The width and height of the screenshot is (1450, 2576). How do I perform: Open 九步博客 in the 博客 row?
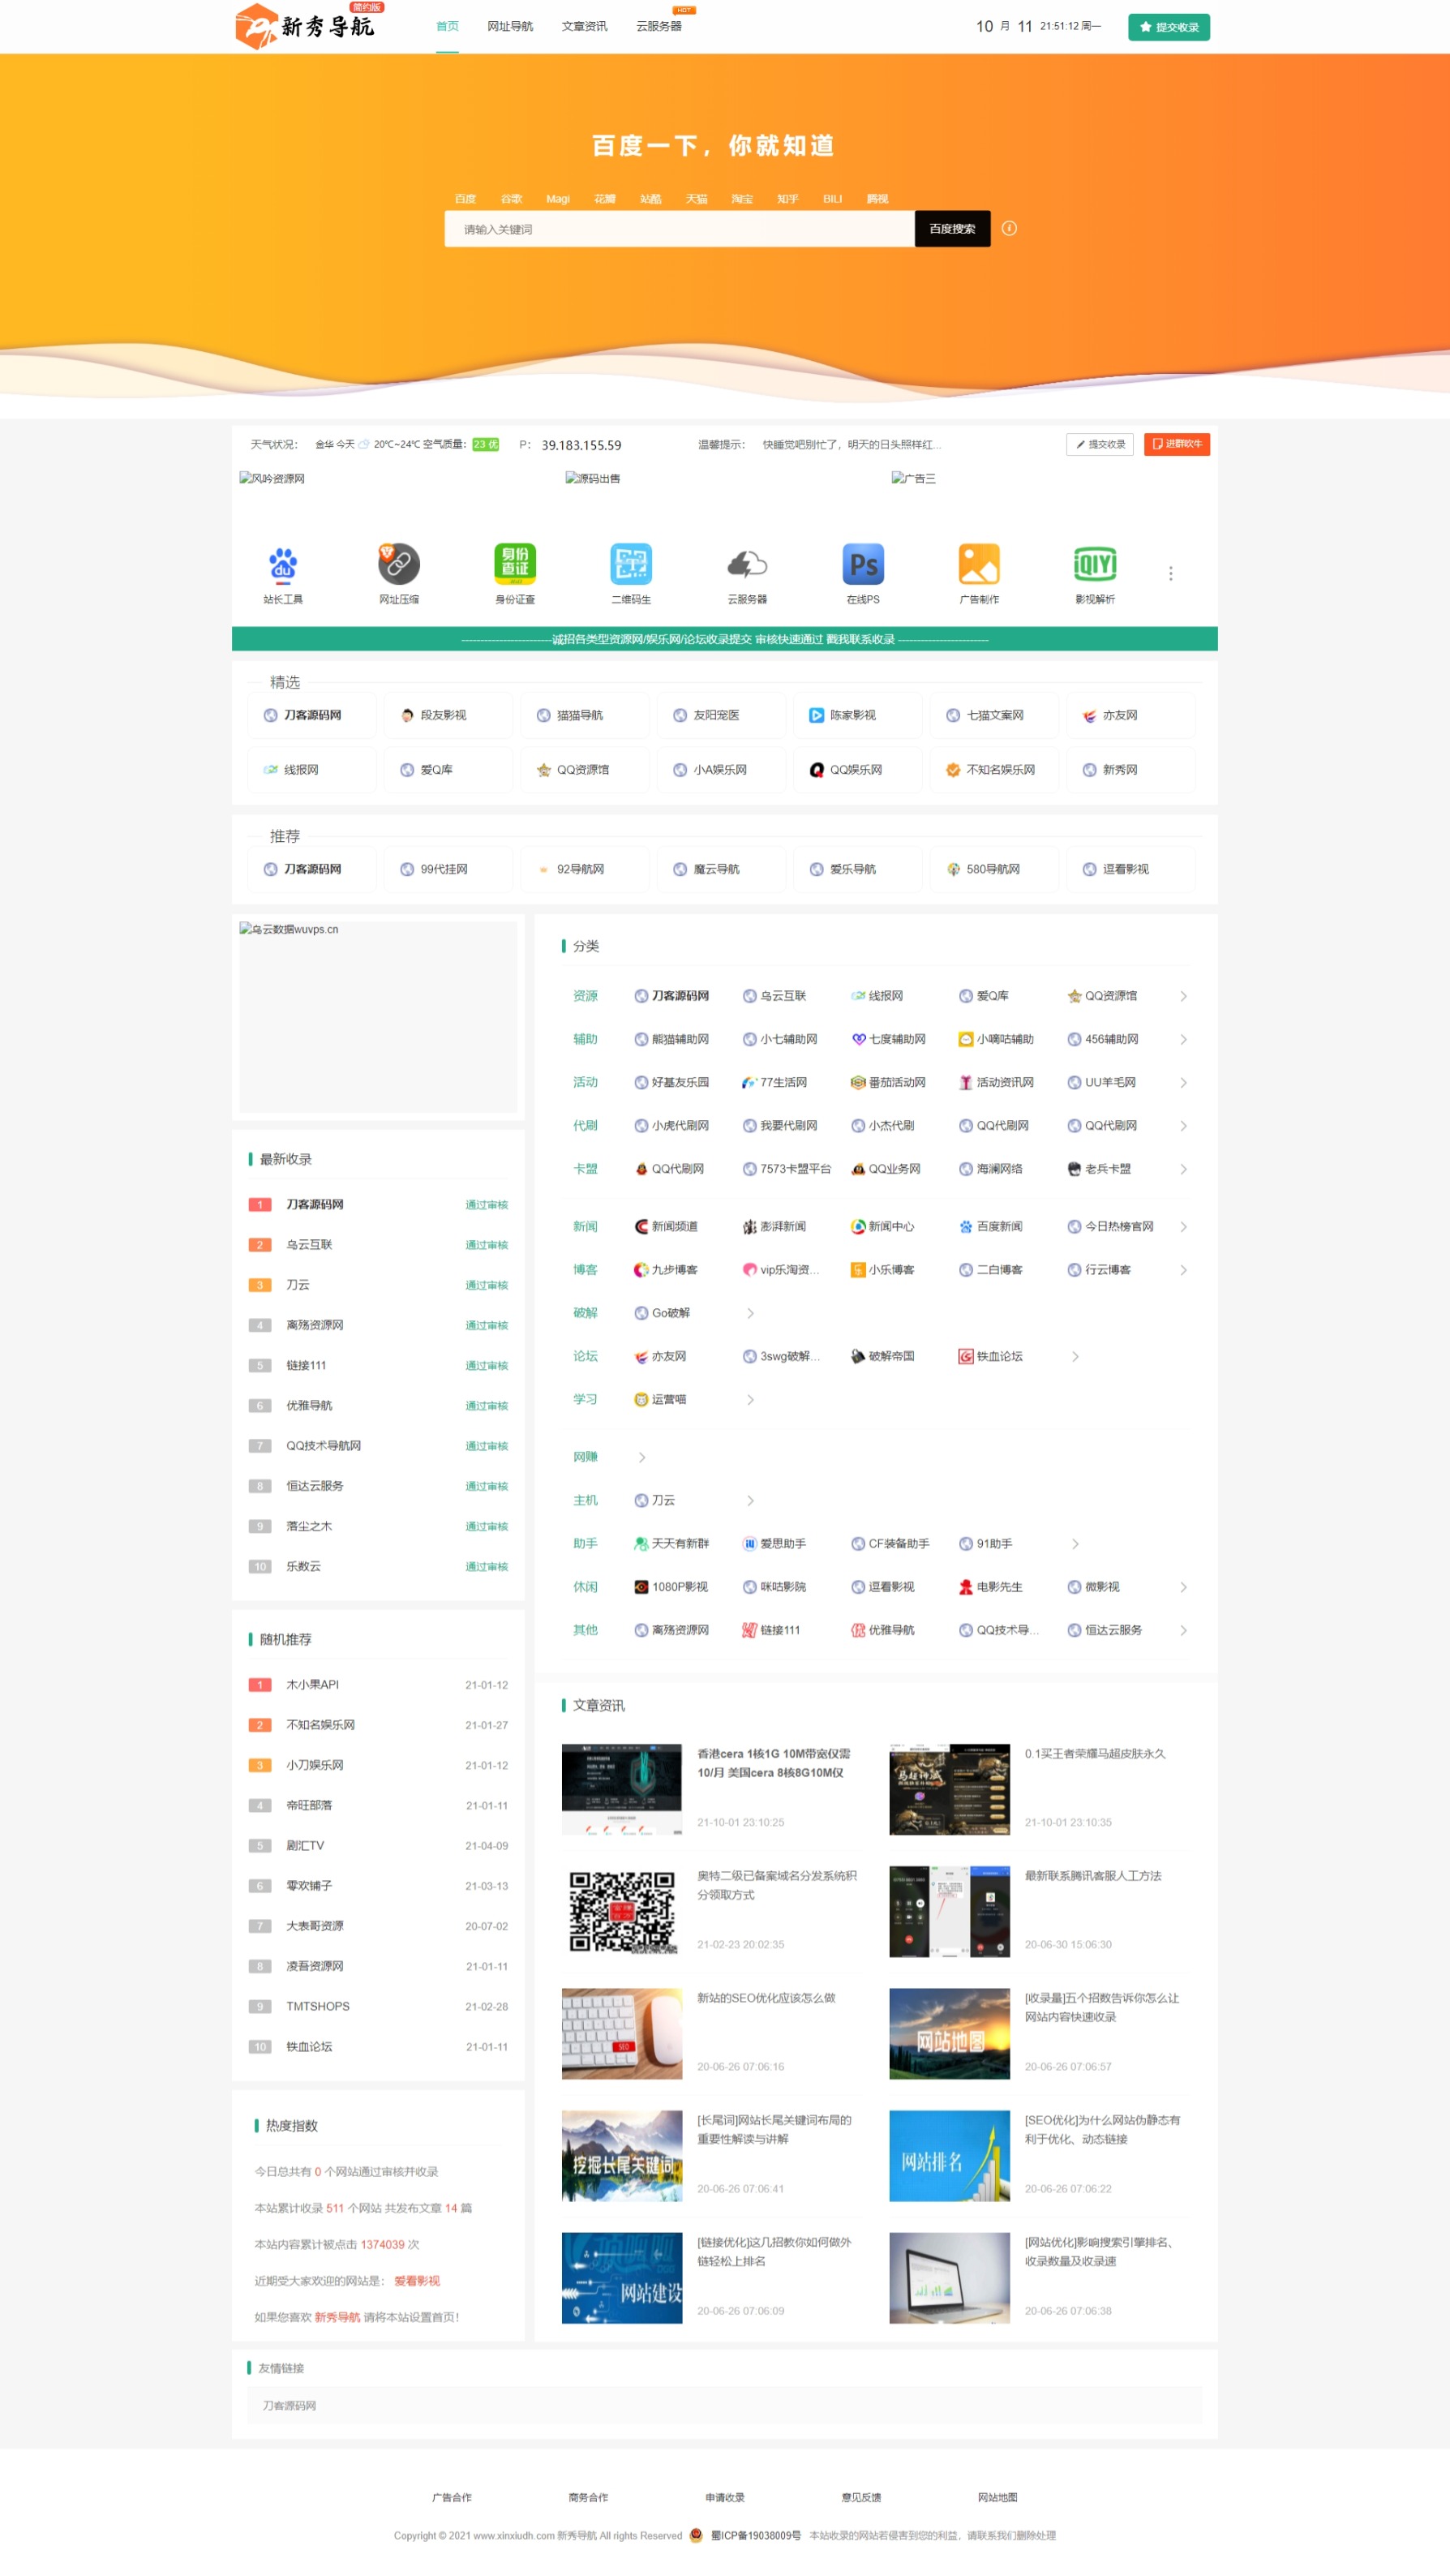pyautogui.click(x=666, y=1269)
